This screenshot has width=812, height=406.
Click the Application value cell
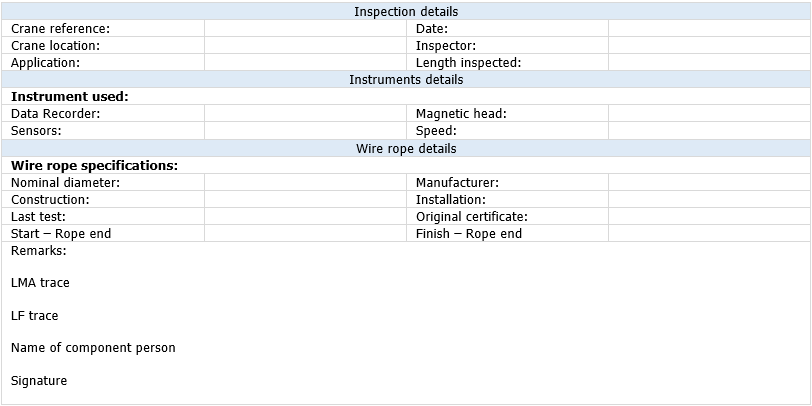[306, 63]
